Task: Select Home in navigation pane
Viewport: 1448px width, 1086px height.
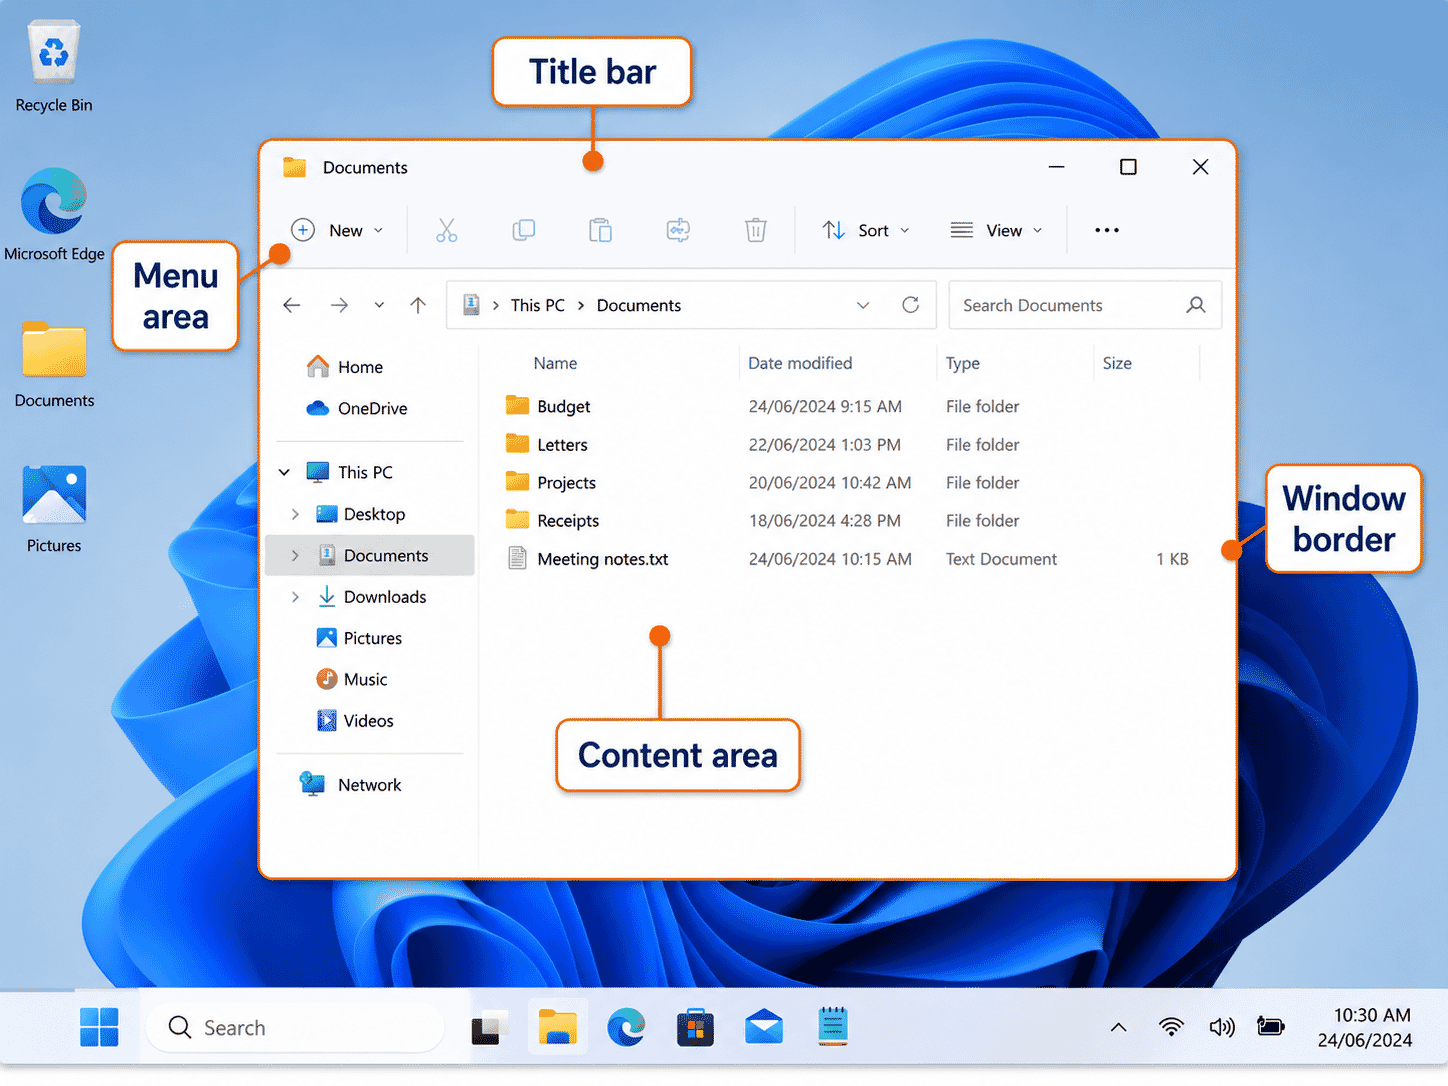Action: [x=345, y=367]
